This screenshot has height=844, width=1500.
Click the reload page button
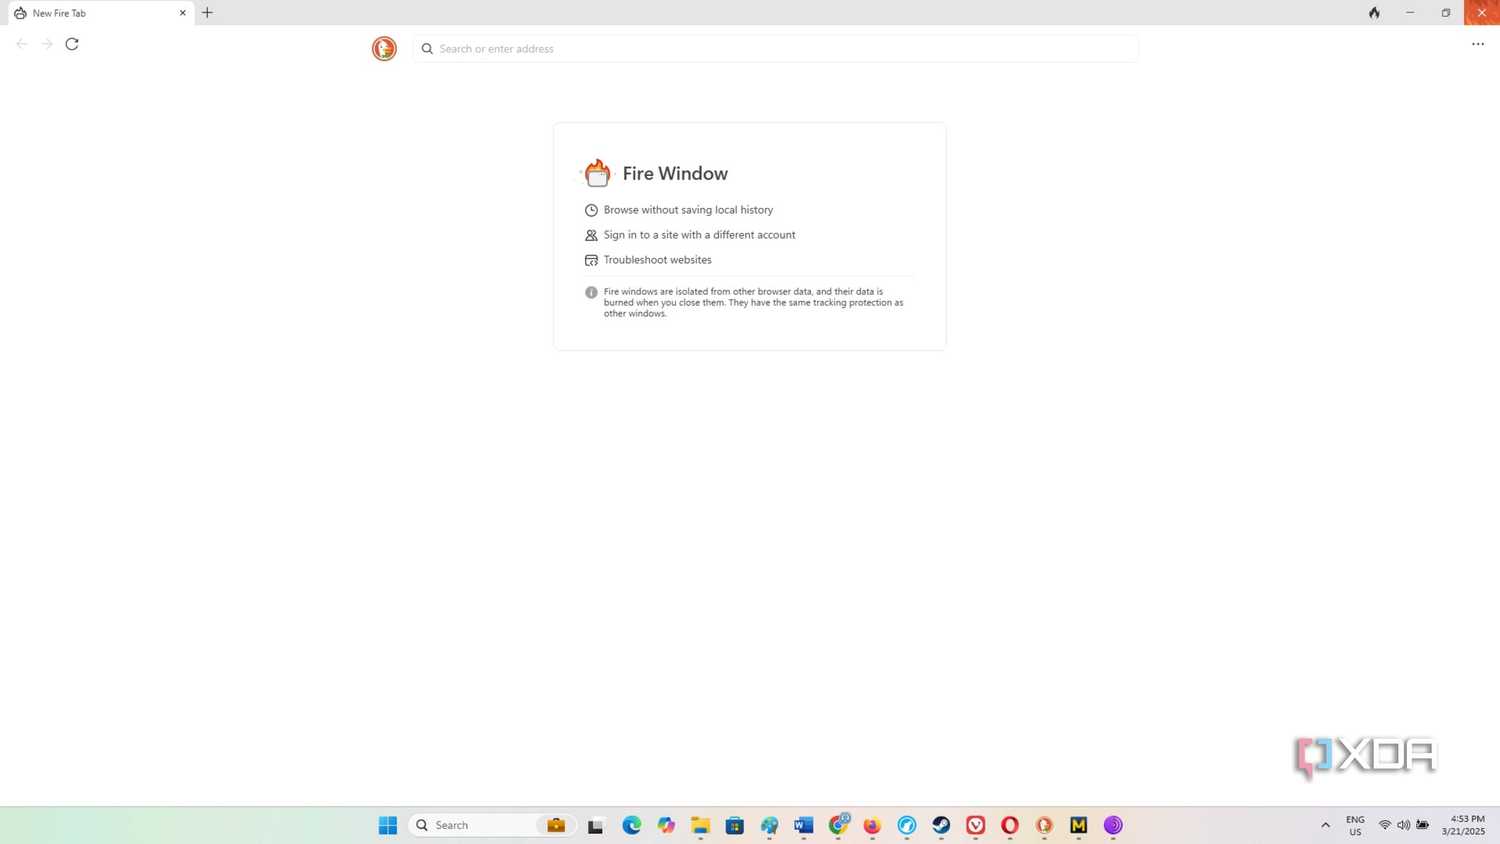coord(72,44)
